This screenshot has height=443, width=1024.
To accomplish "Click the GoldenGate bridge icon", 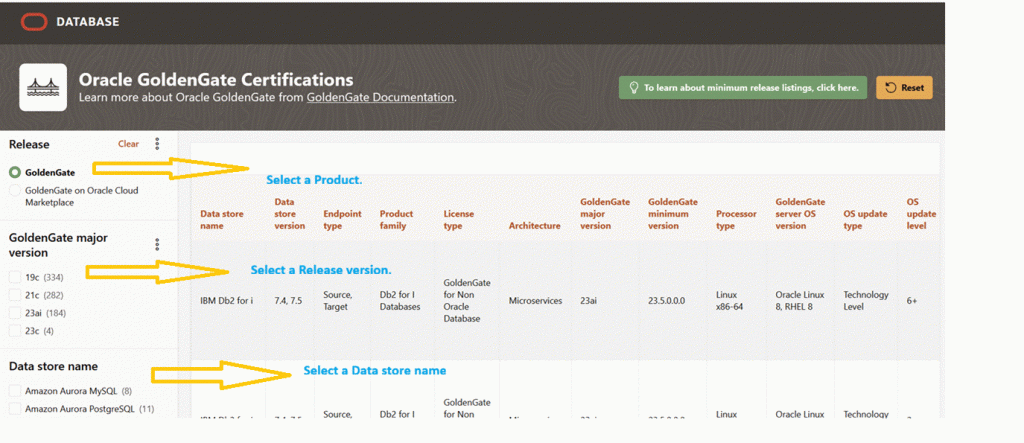I will (x=43, y=88).
